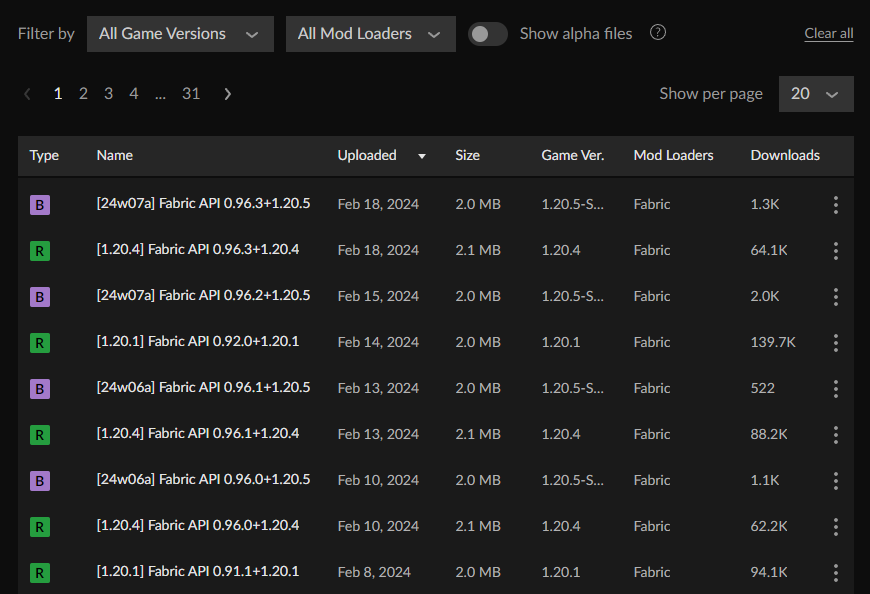This screenshot has width=870, height=594.
Task: Sort by the Mod Loaders column header
Action: coord(674,155)
